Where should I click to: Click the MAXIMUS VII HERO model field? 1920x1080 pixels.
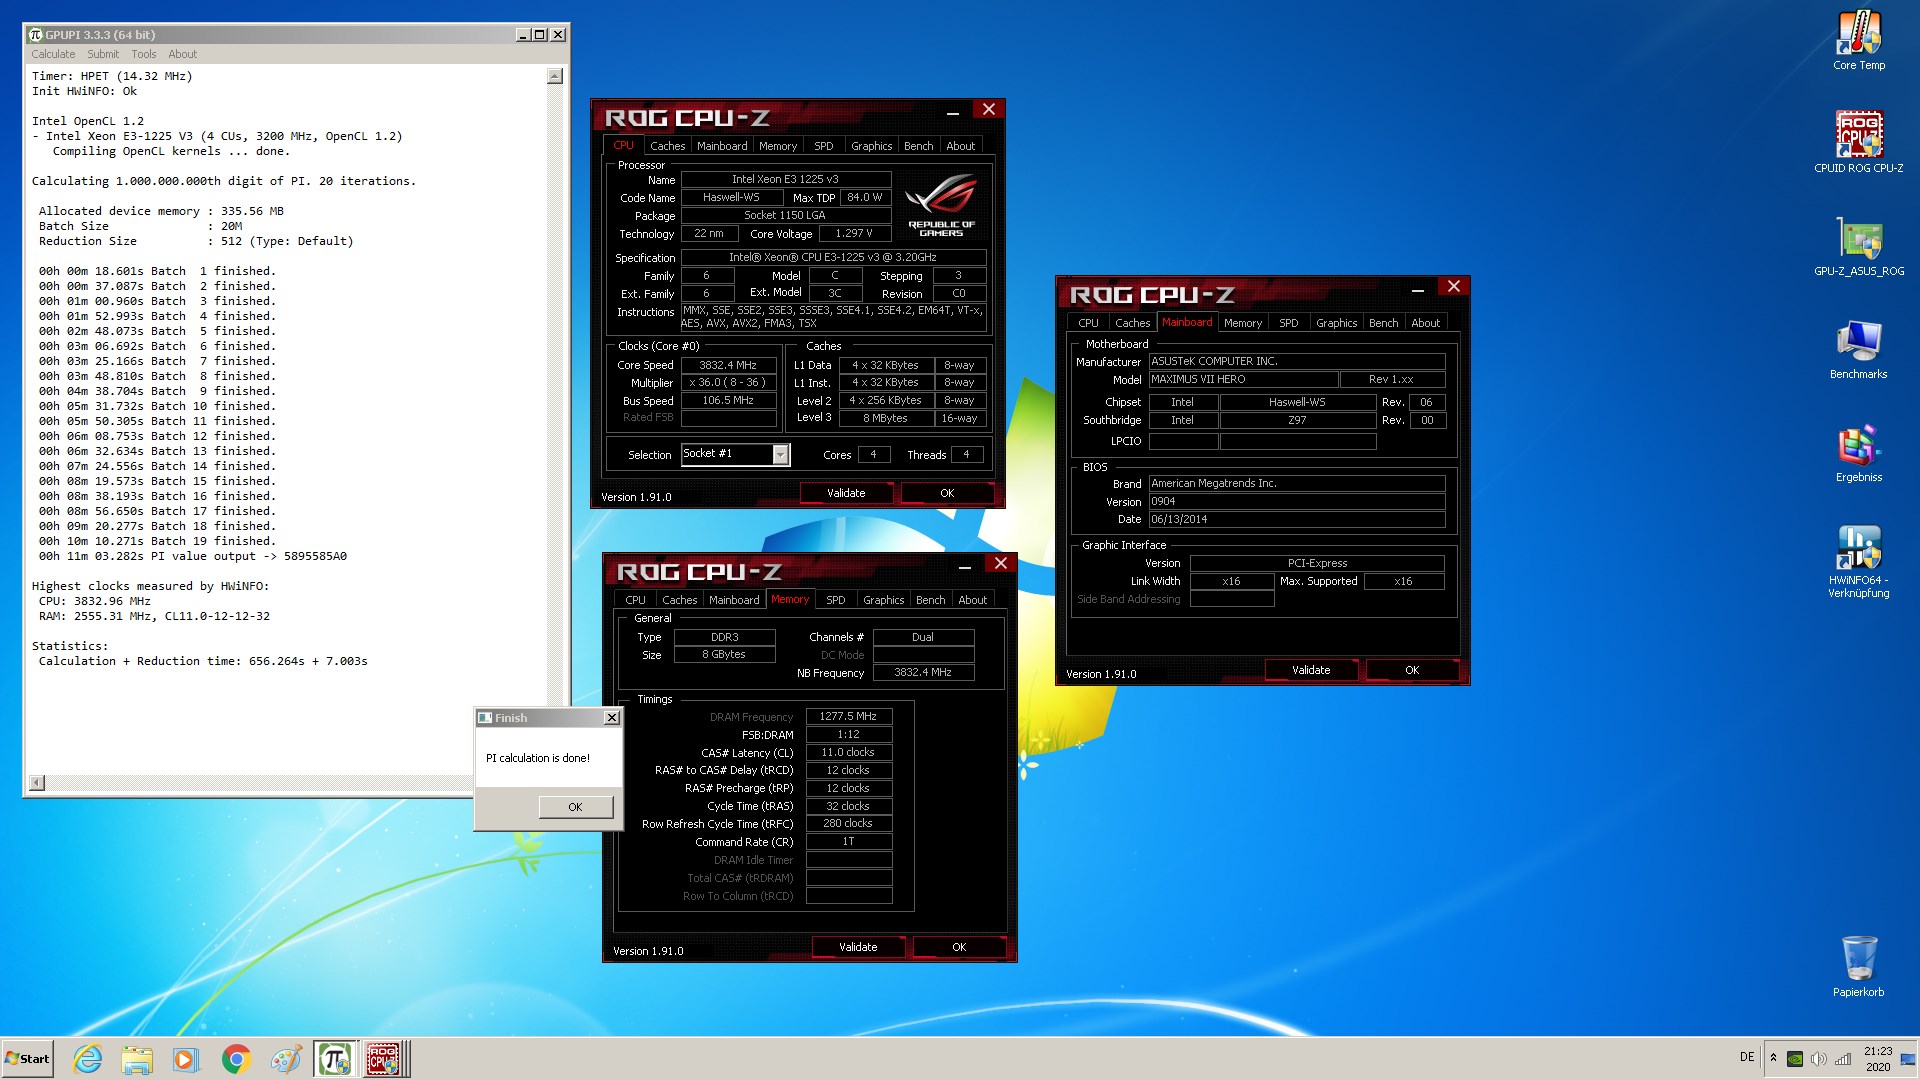pos(1243,380)
